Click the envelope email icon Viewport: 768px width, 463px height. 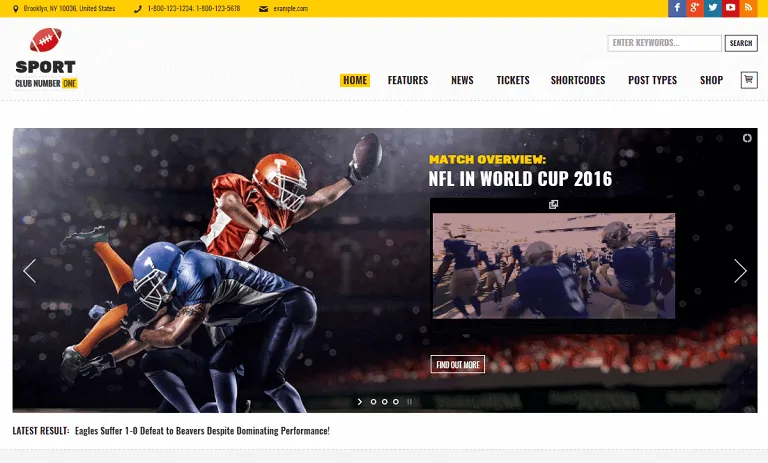point(264,9)
